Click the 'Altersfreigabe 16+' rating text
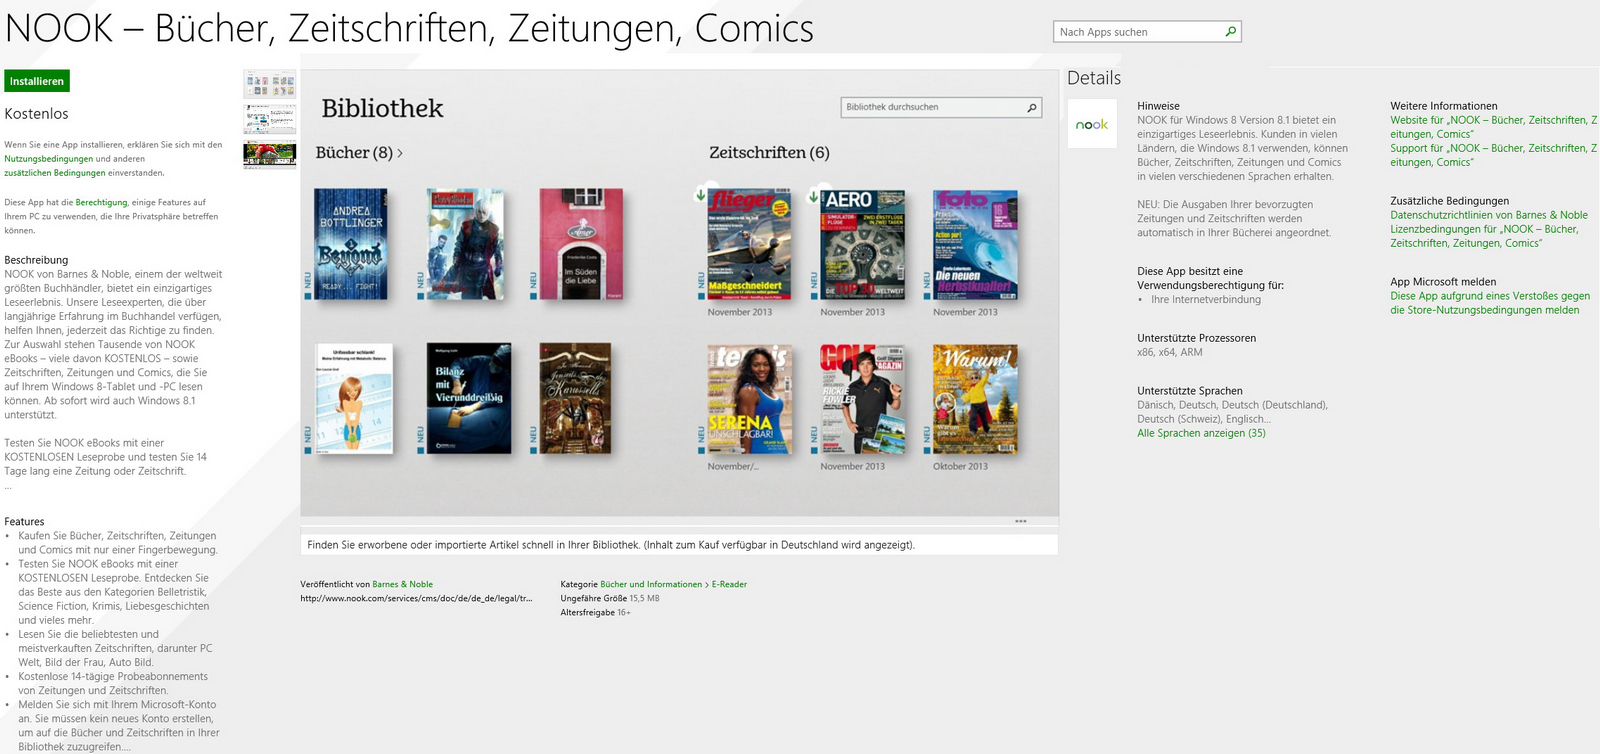 coord(595,612)
